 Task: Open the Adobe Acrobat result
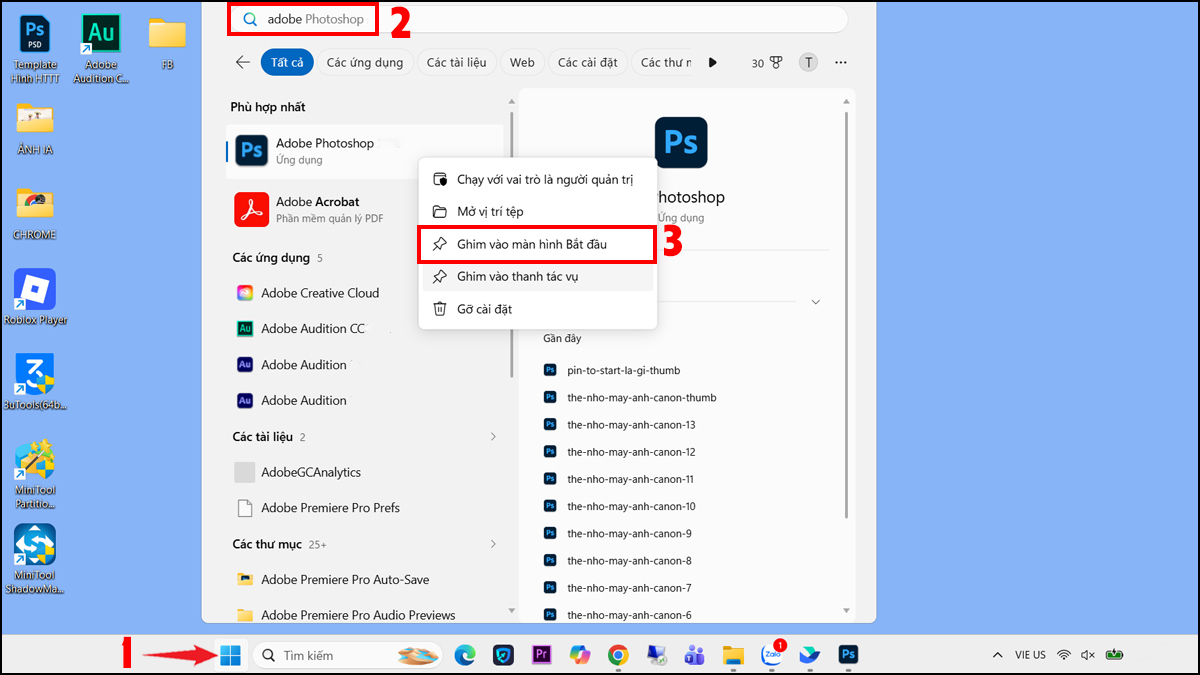click(365, 210)
